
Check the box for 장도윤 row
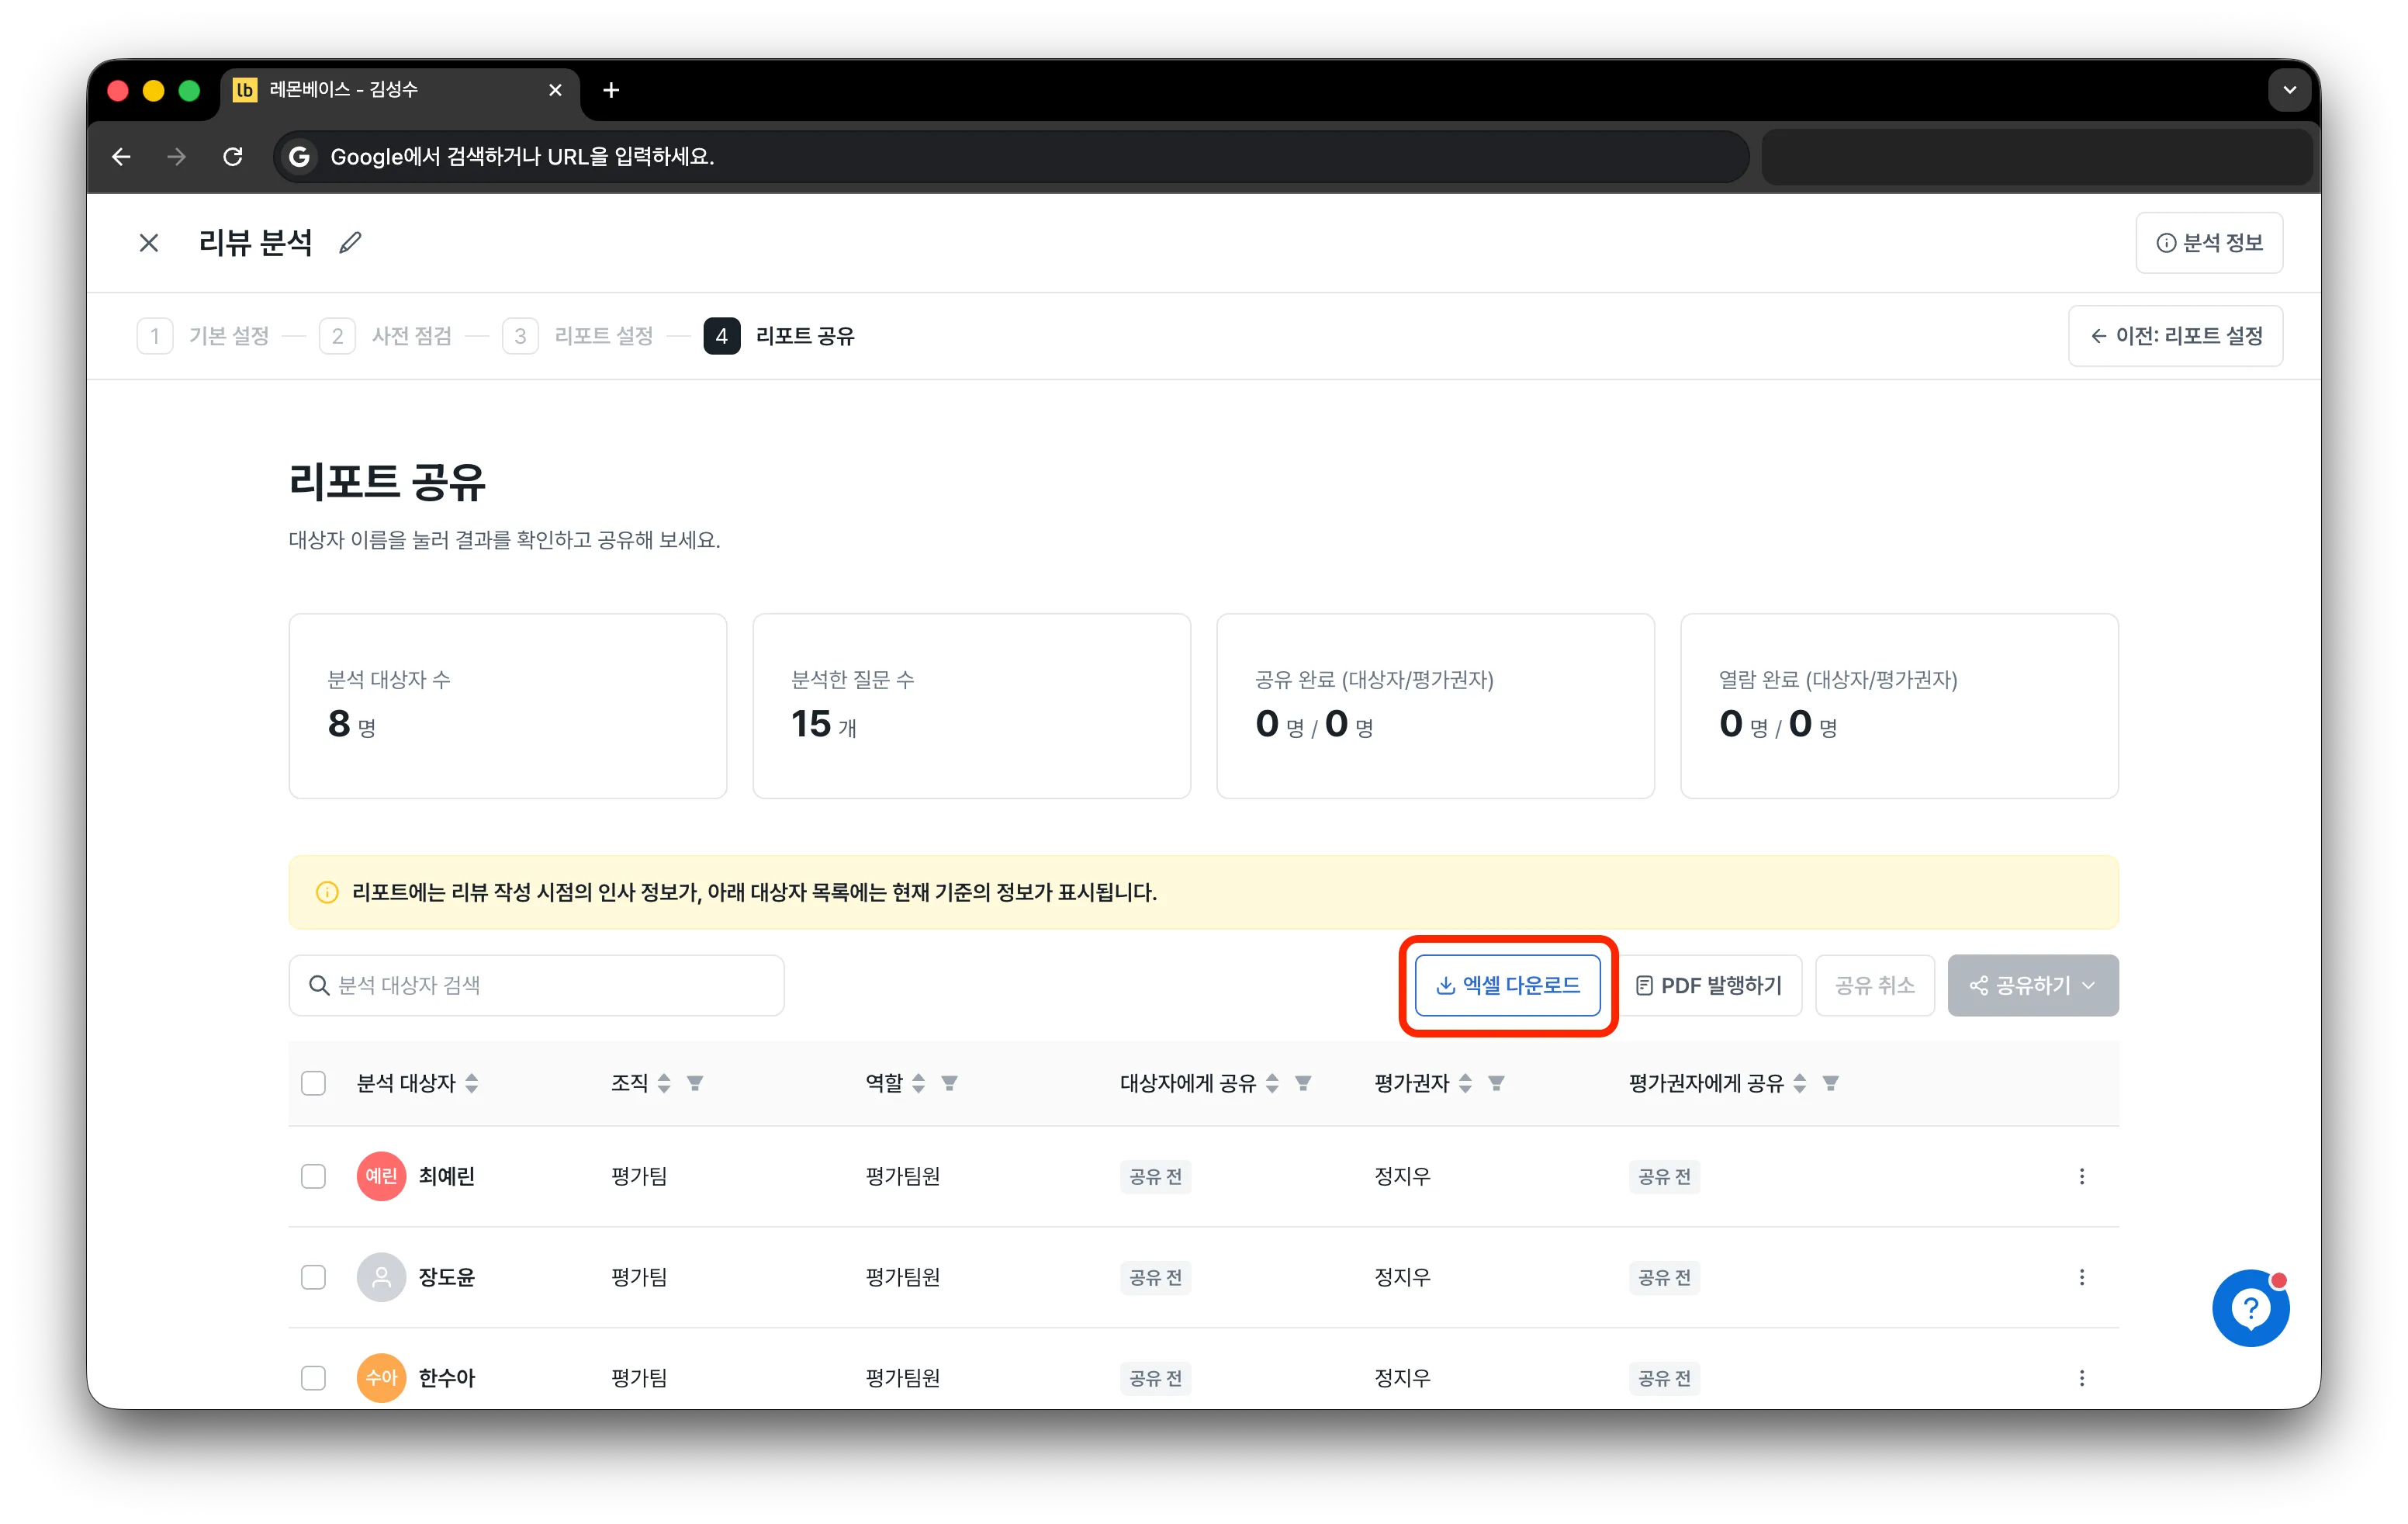[314, 1277]
